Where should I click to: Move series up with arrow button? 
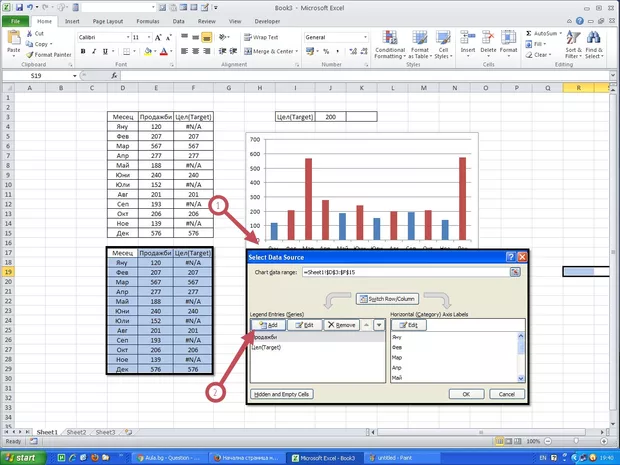pyautogui.click(x=367, y=325)
